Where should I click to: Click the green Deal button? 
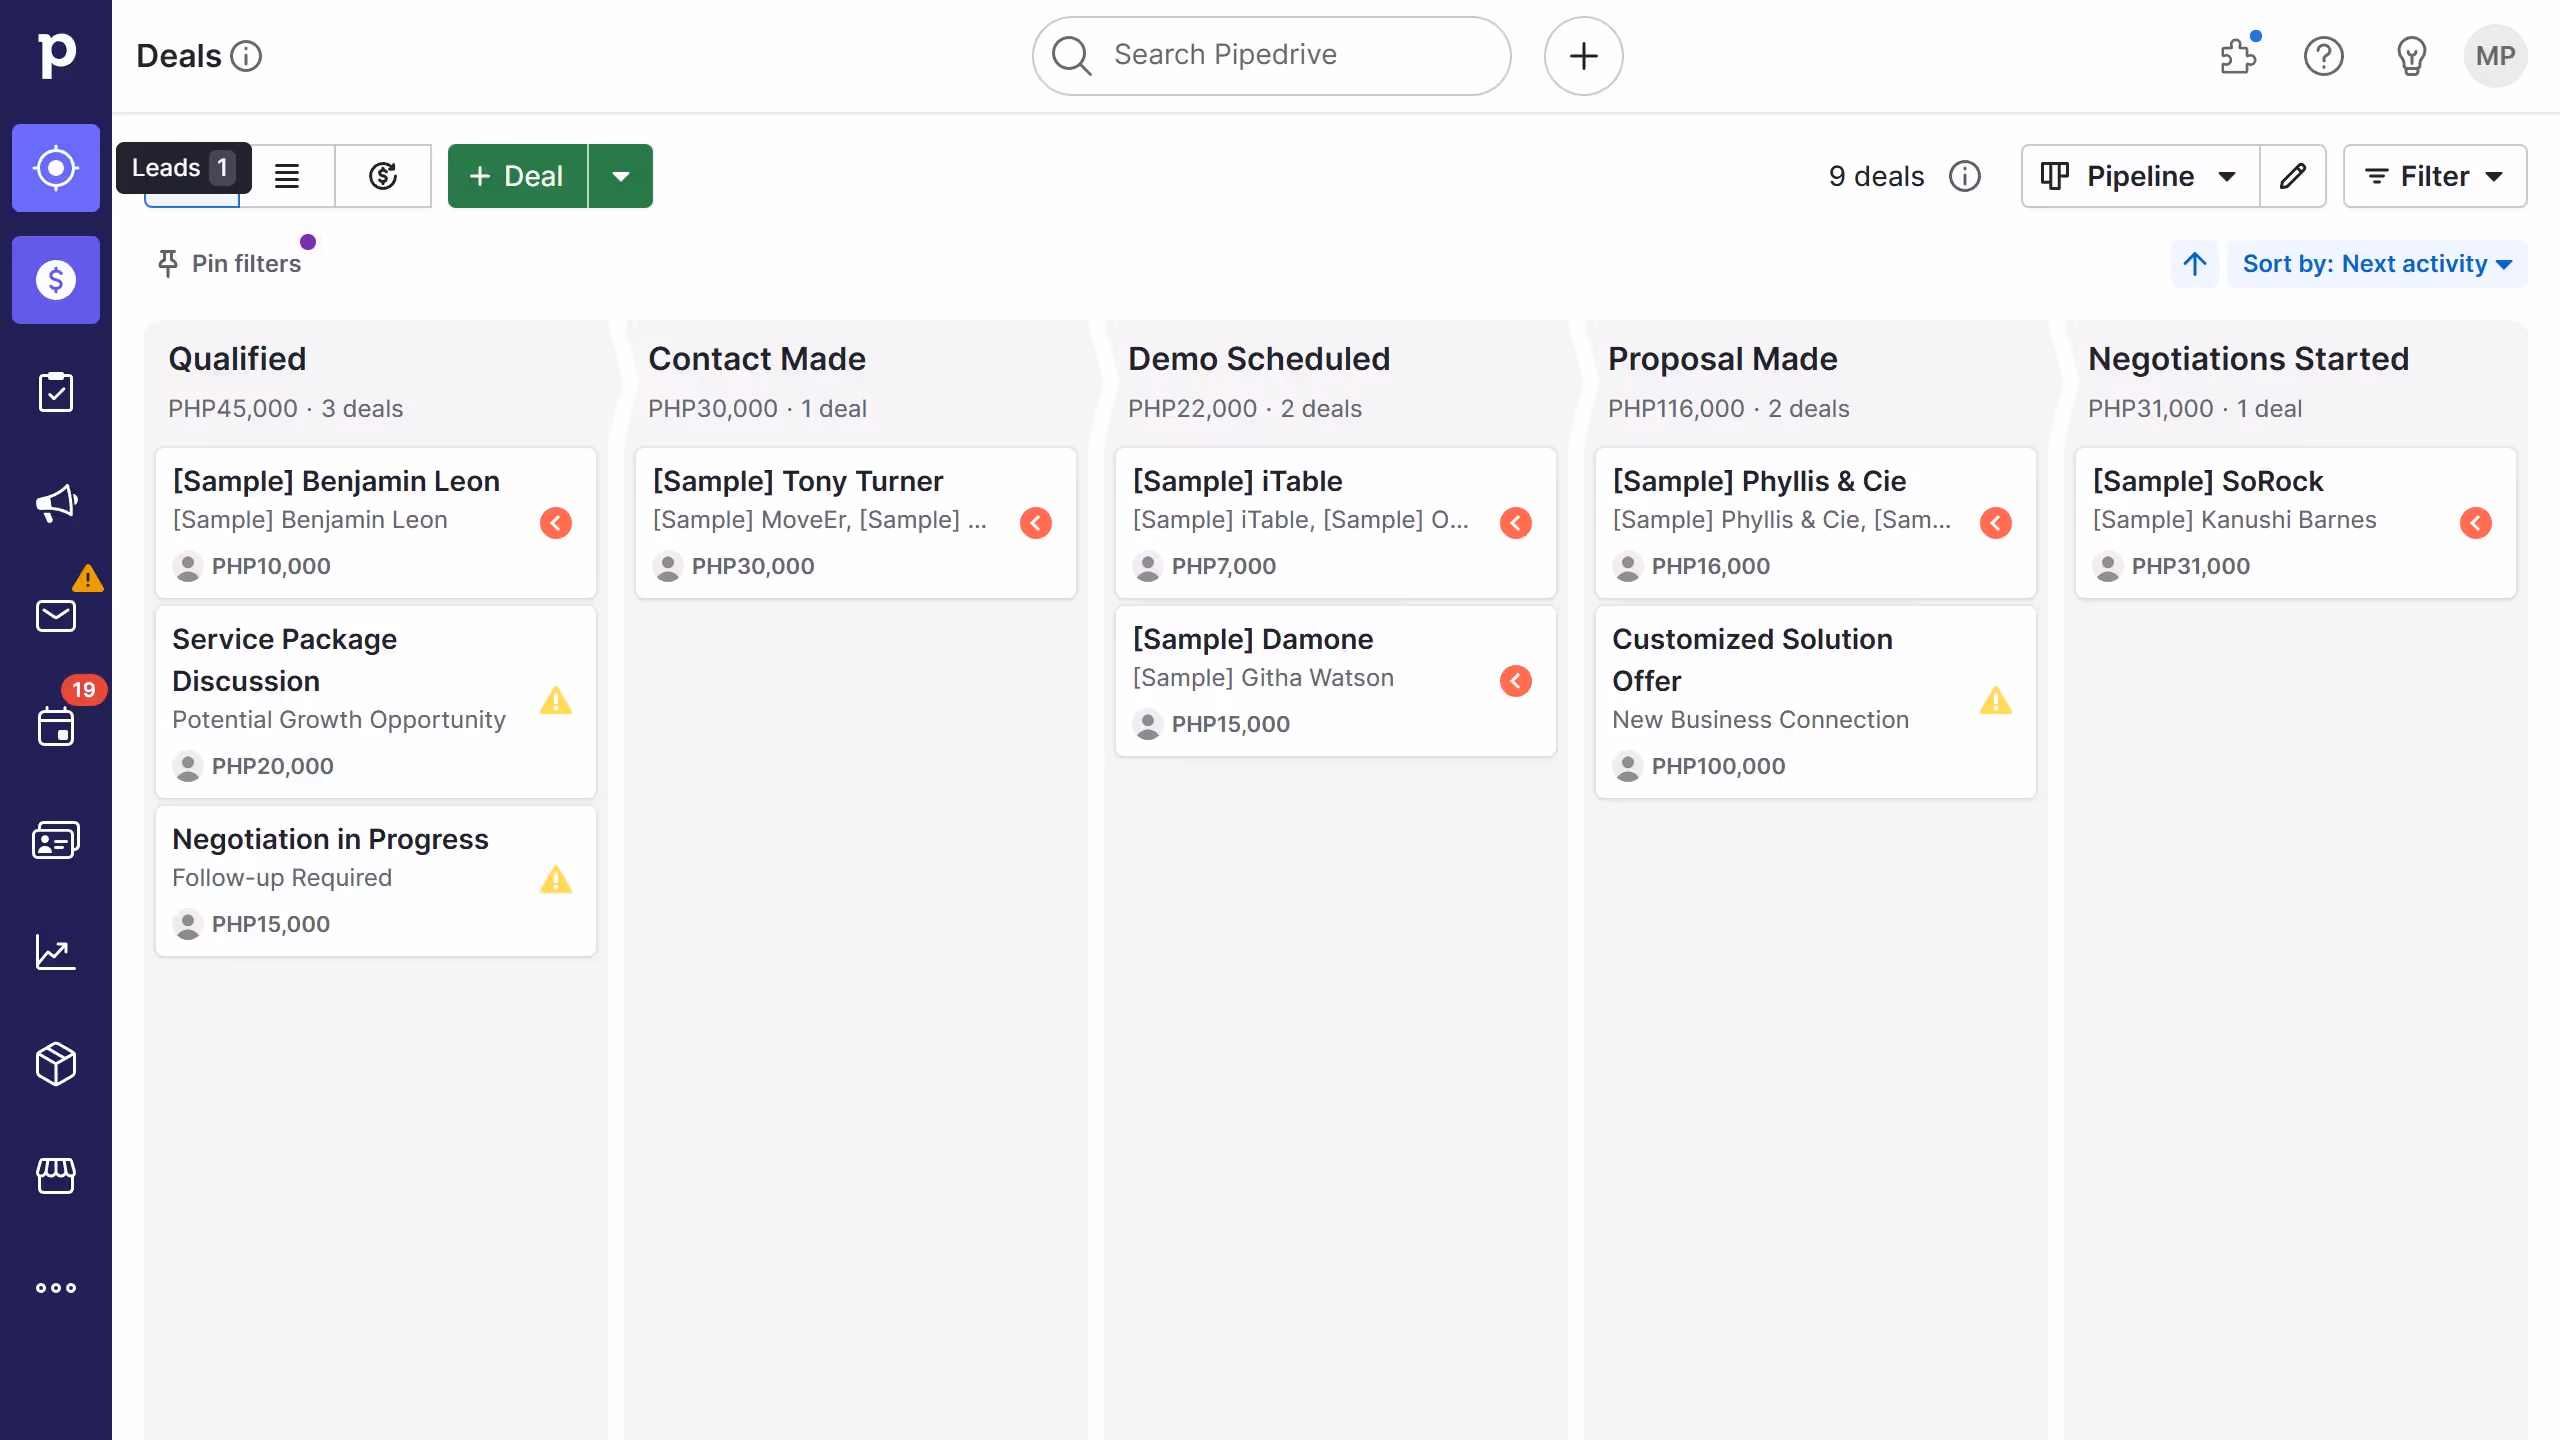click(517, 176)
